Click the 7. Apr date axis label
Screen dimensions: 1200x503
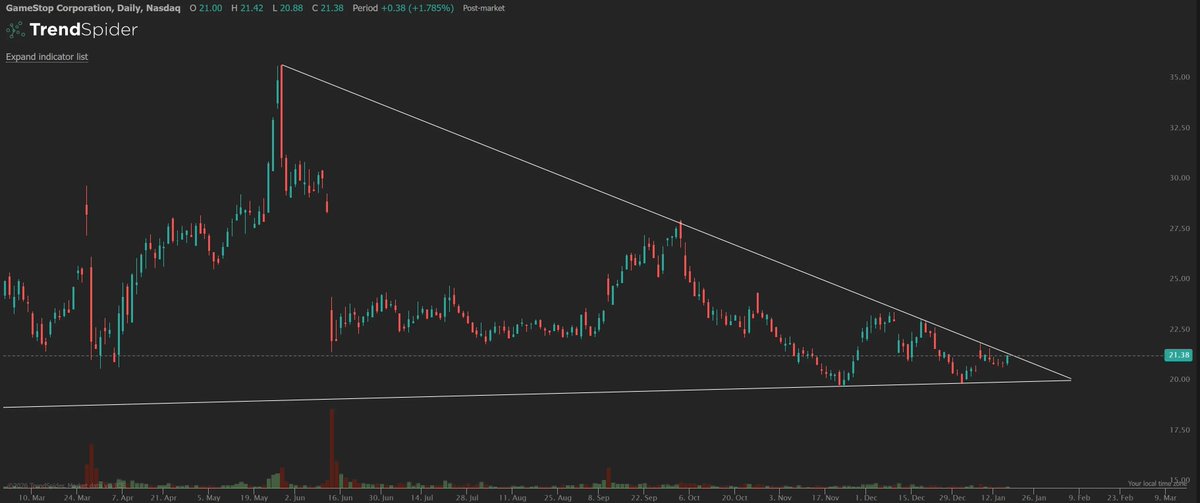120,496
